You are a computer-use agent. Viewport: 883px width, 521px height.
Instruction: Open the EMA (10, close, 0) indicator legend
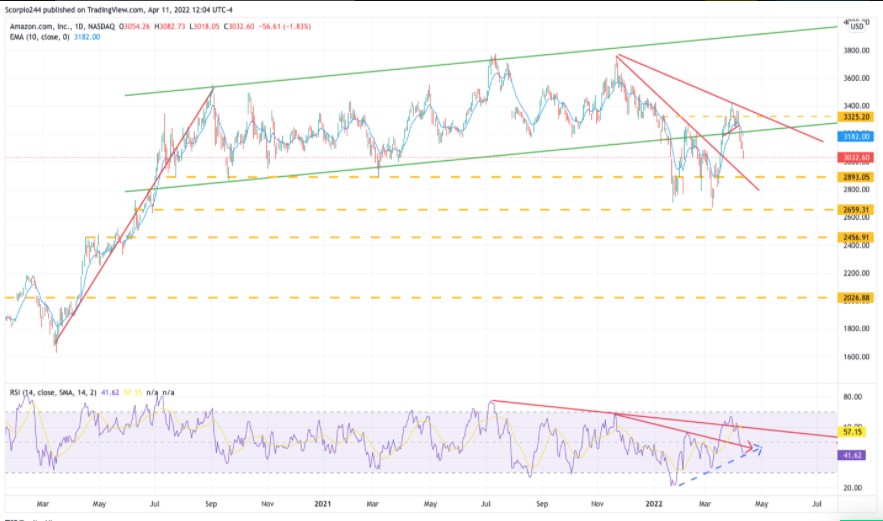point(39,37)
